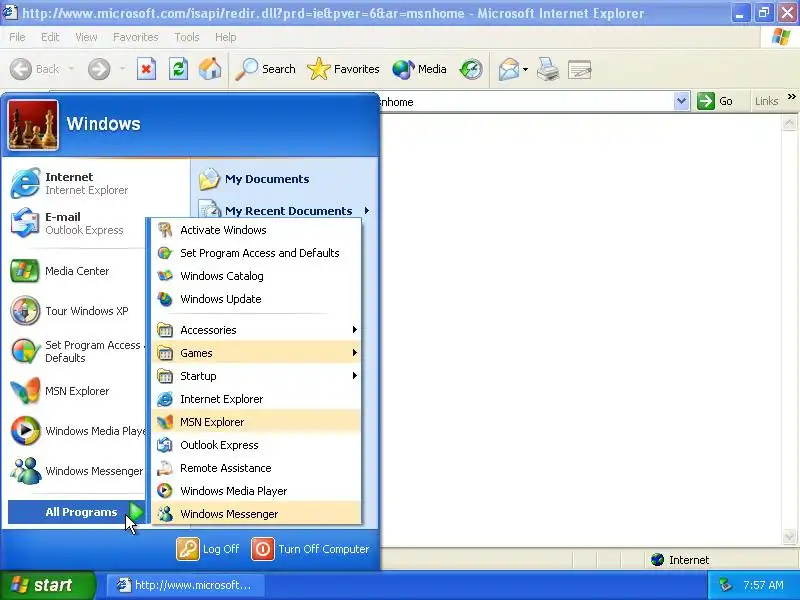The height and width of the screenshot is (600, 800).
Task: Open MSN Explorer in left start column
Action: [x=77, y=391]
